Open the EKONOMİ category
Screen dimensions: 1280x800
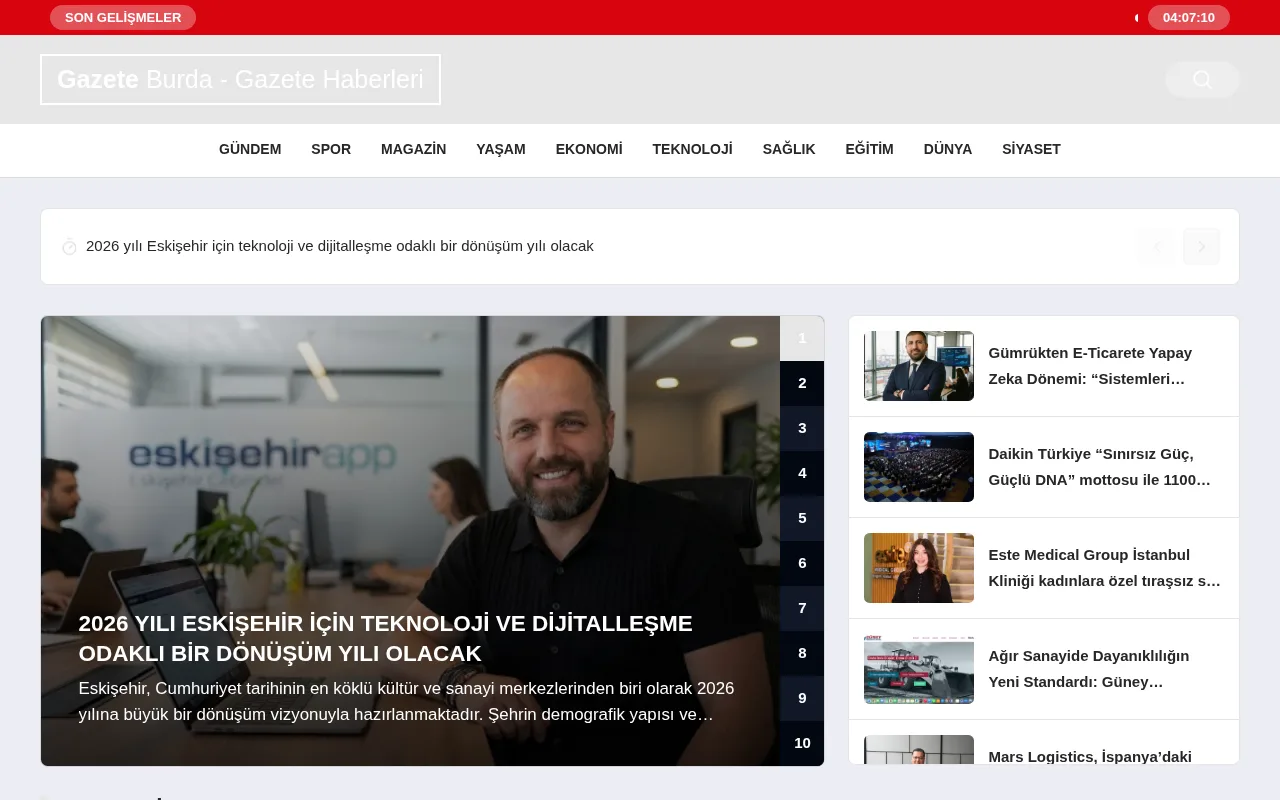tap(589, 149)
